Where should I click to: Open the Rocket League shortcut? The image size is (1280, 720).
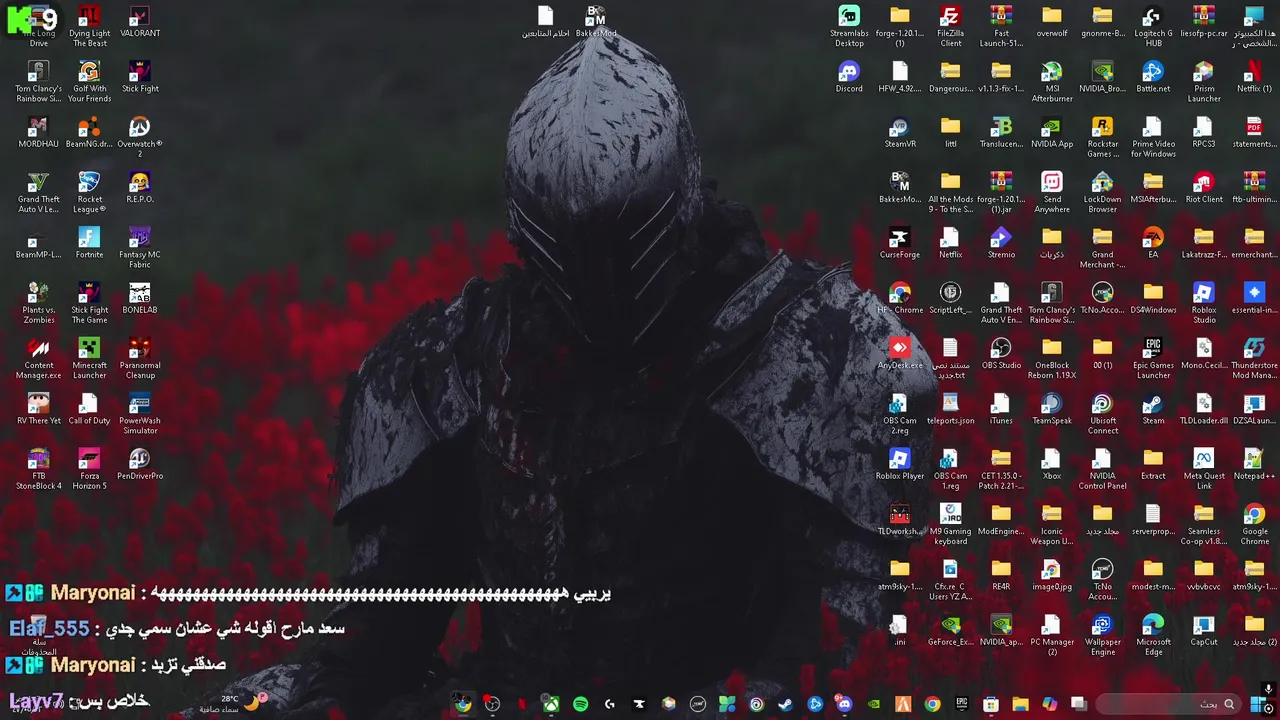pos(89,193)
